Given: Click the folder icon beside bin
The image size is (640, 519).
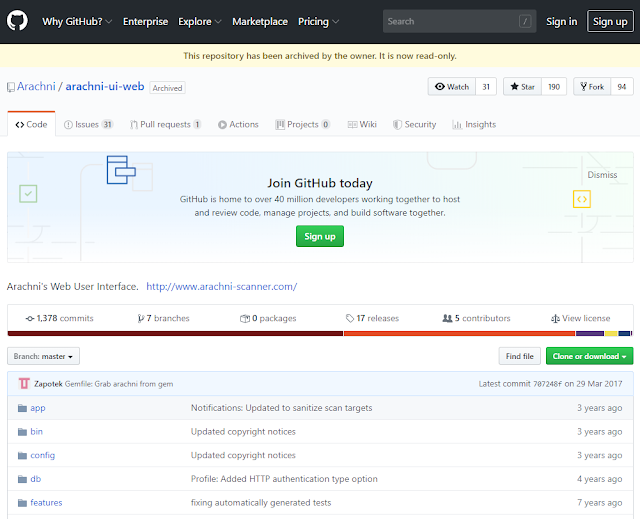Looking at the screenshot, I should coord(22,432).
